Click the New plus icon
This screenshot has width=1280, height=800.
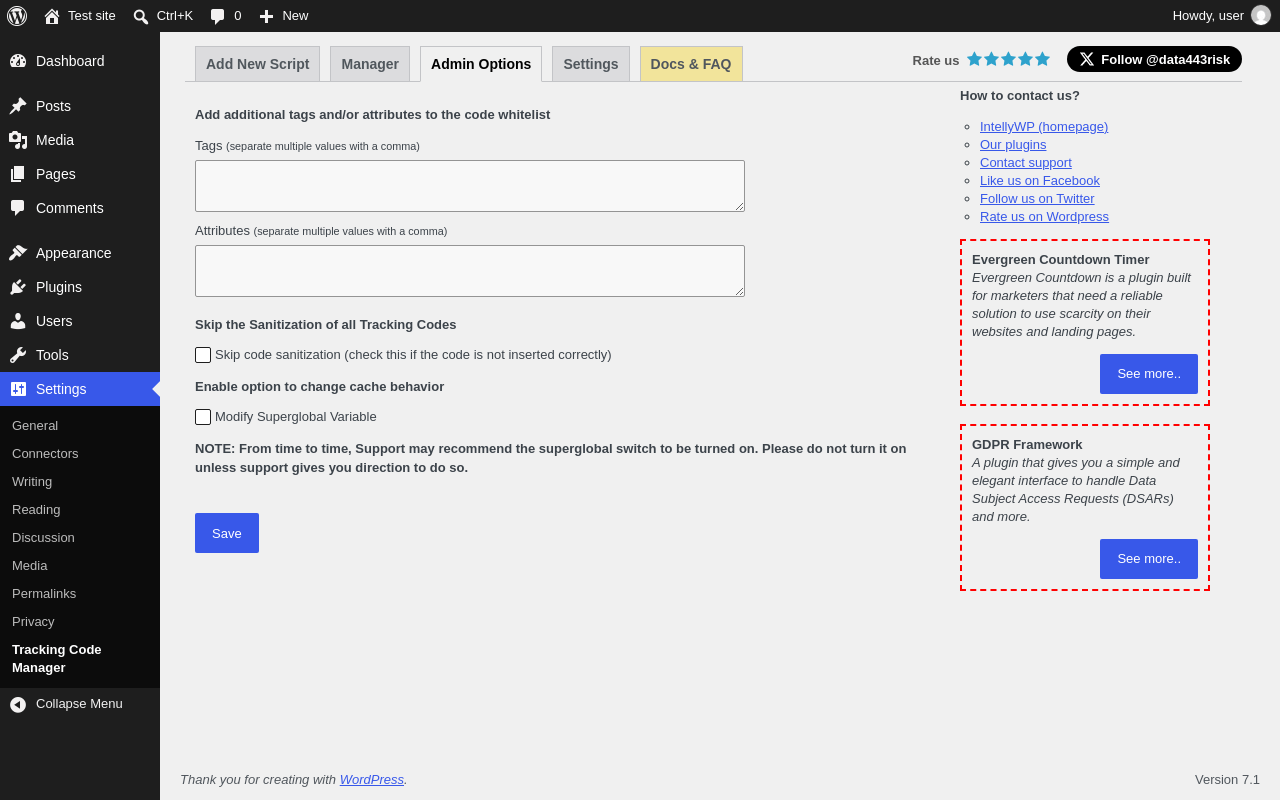tap(266, 16)
